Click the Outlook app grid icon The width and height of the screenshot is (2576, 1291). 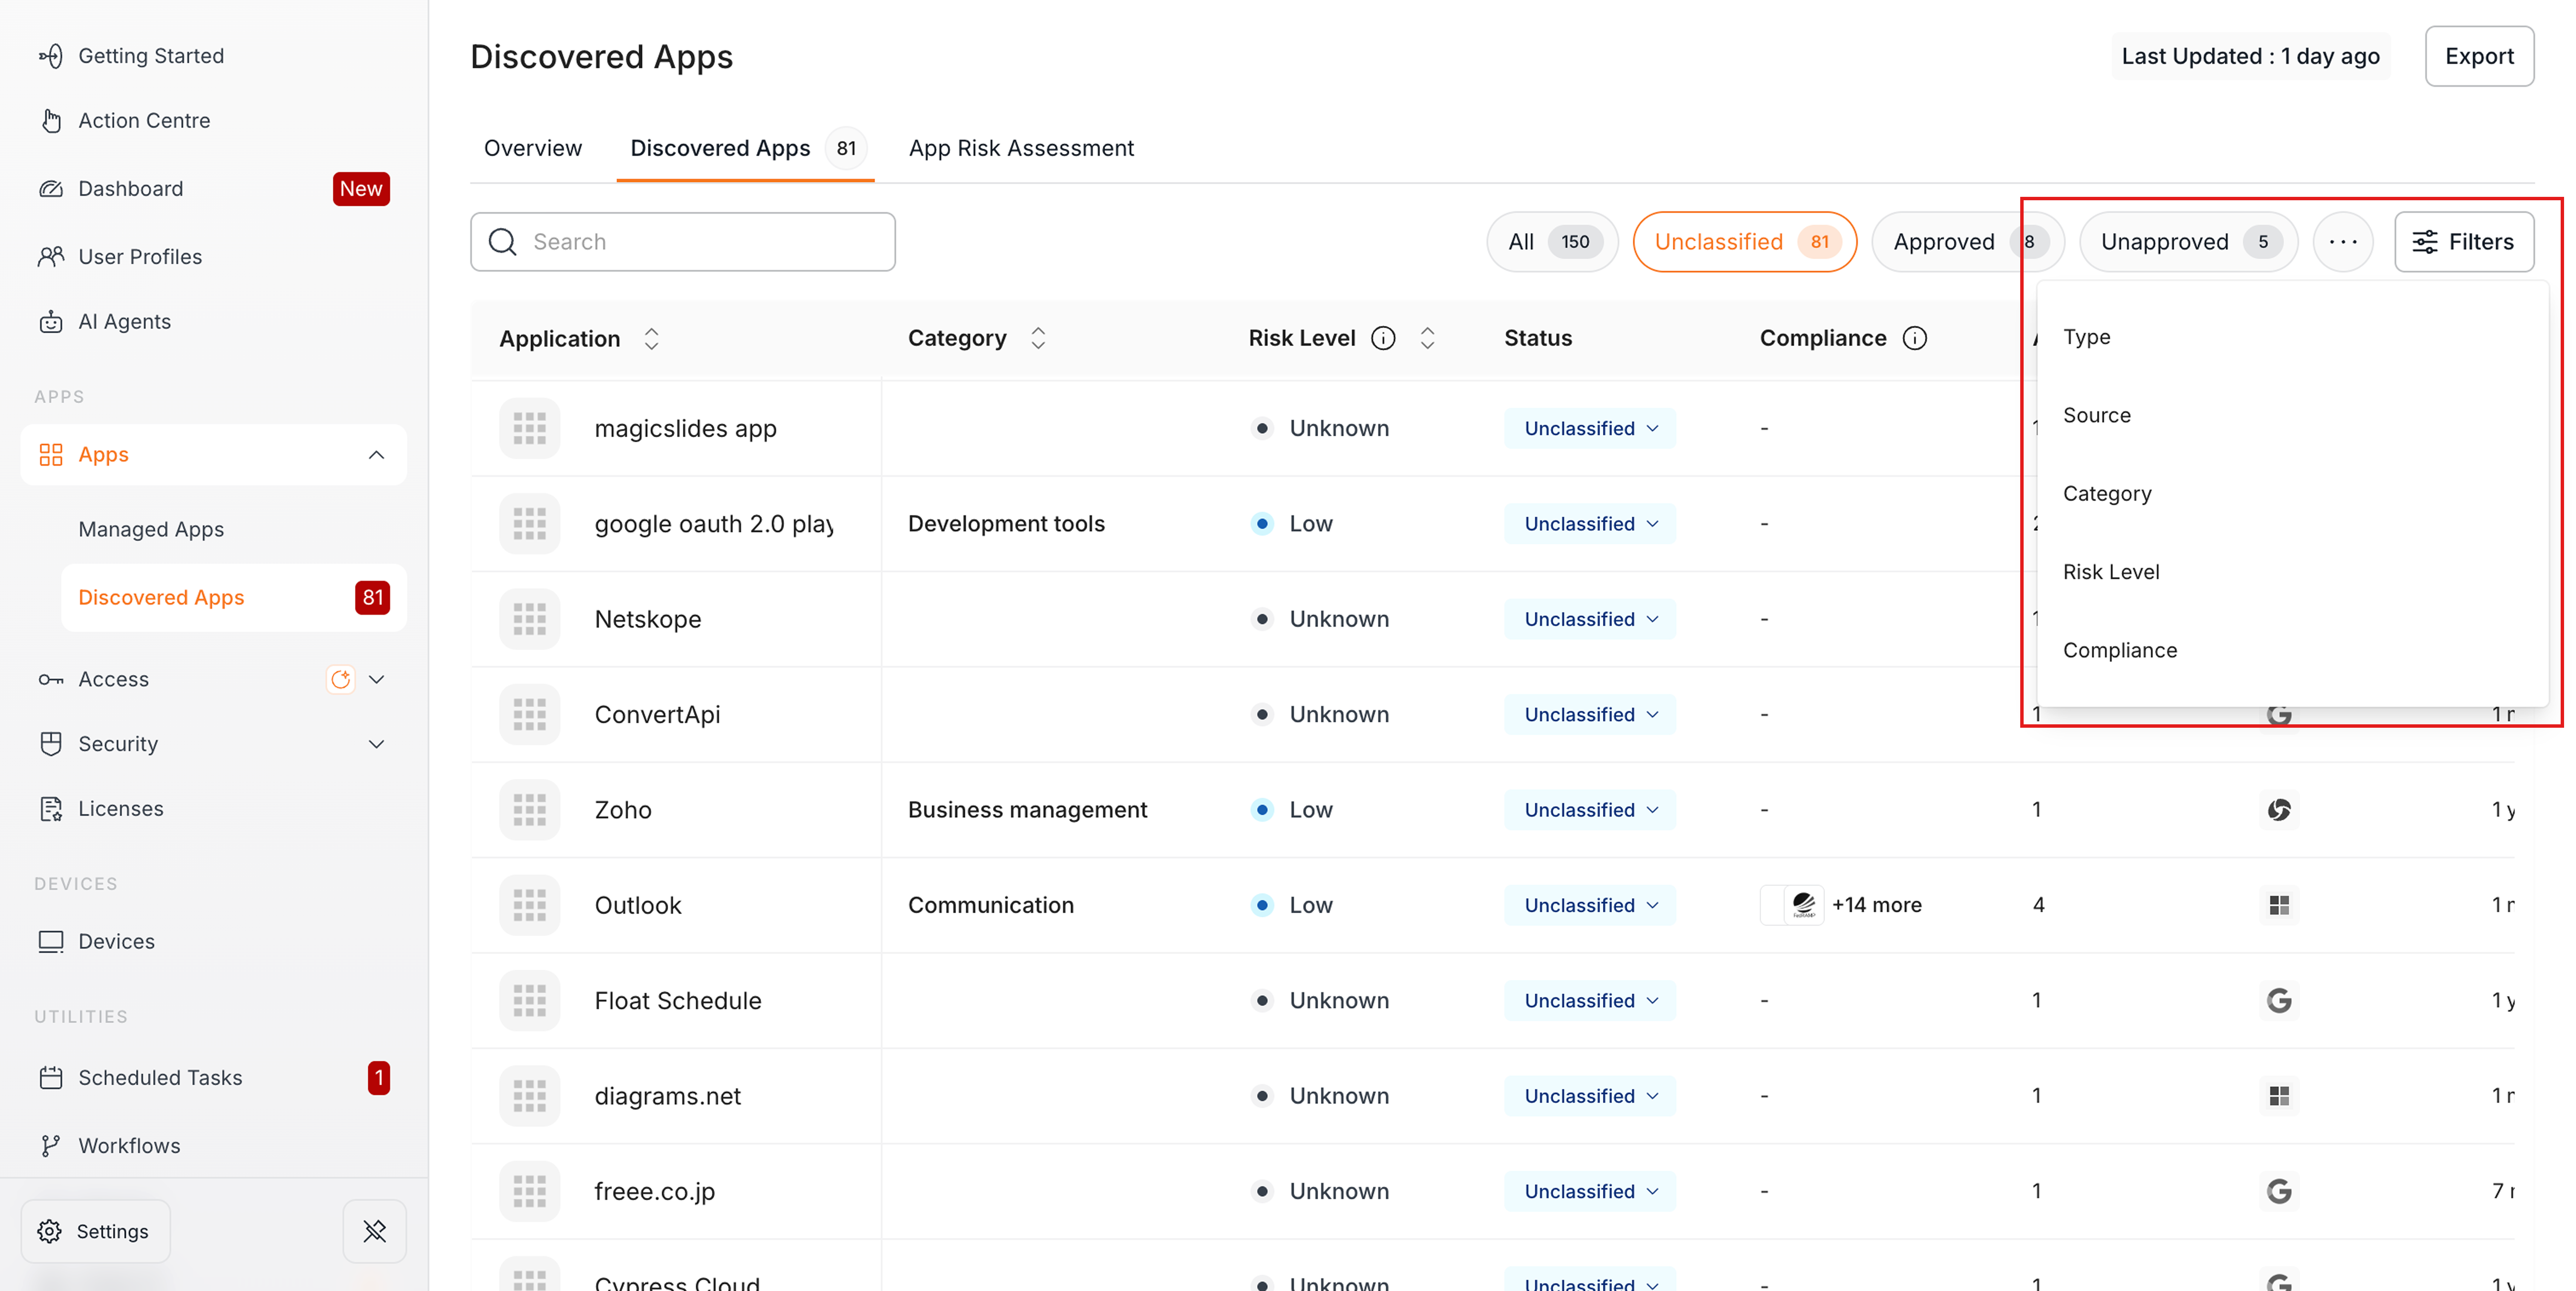[x=530, y=906]
